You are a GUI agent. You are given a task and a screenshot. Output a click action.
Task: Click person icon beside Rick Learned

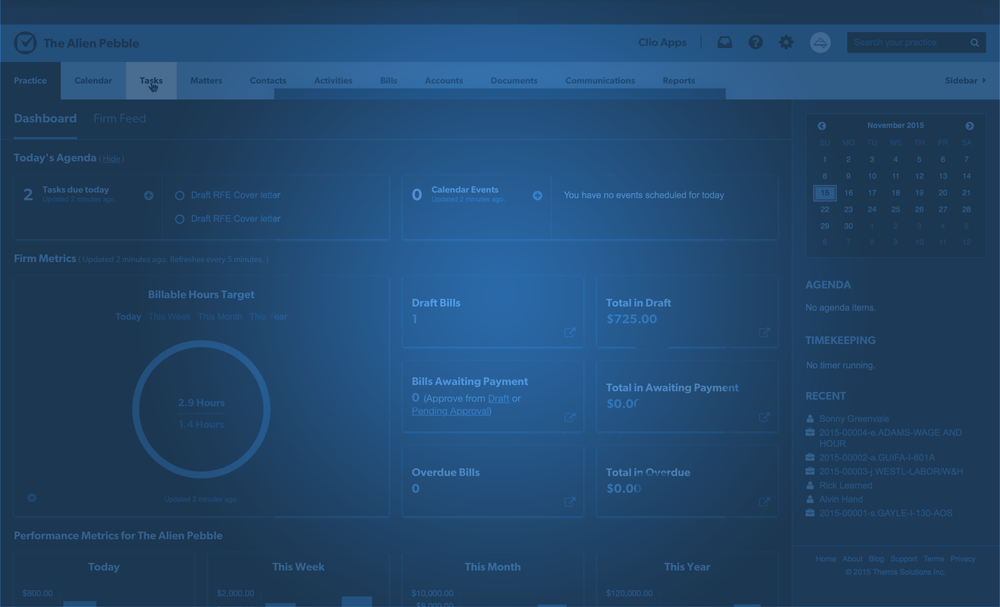tap(810, 485)
